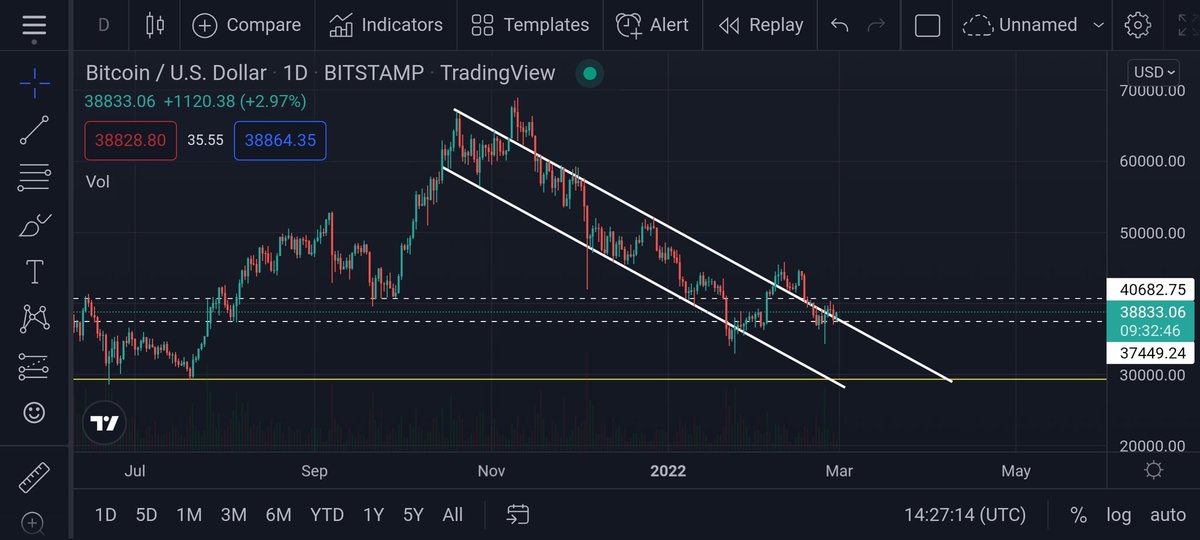This screenshot has height=540, width=1200.
Task: Toggle percent scale mode
Action: (x=1078, y=515)
